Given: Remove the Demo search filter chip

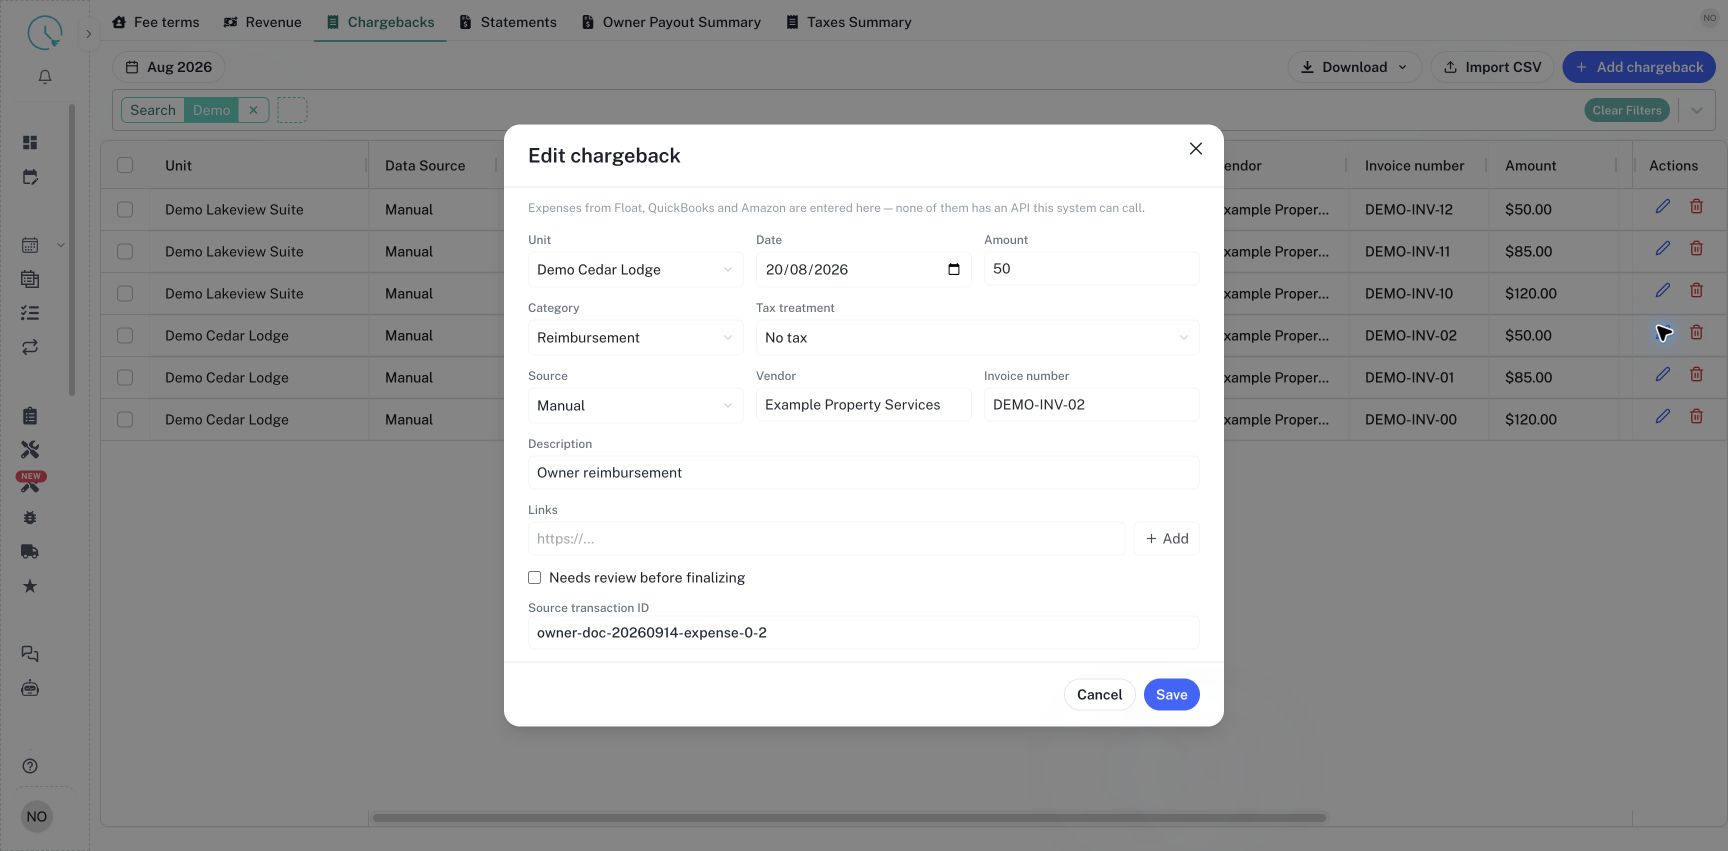Looking at the screenshot, I should tap(253, 110).
